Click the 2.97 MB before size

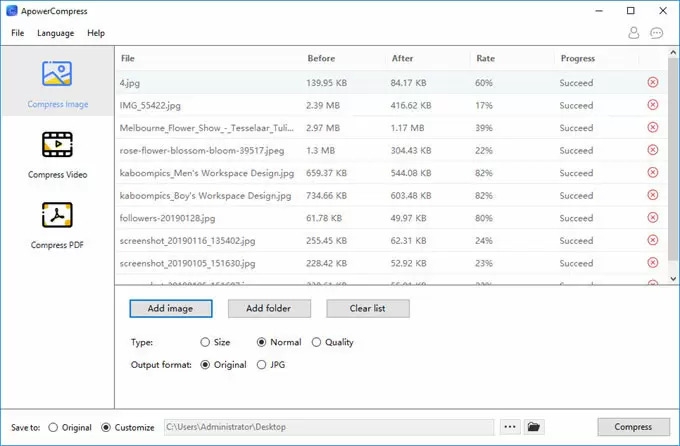tap(323, 128)
